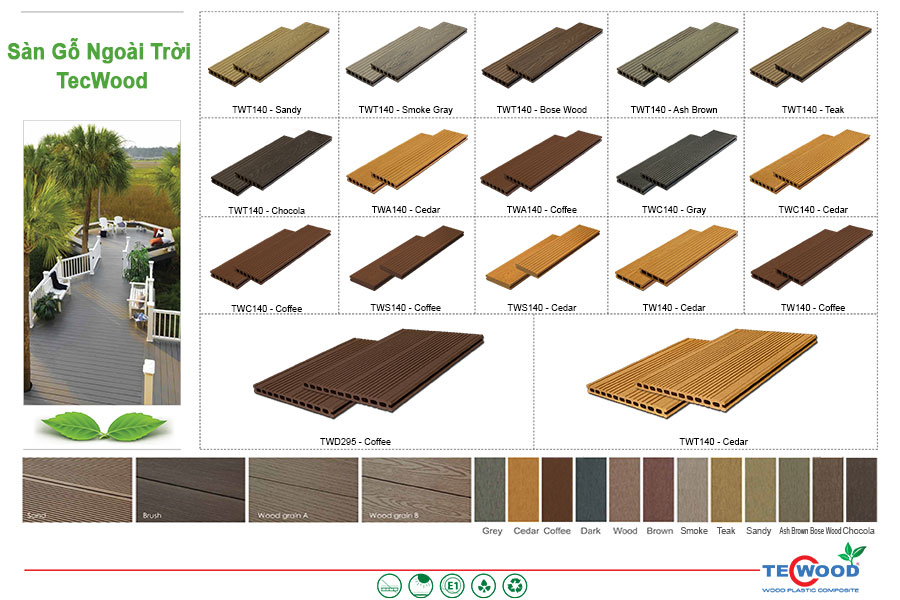The height and width of the screenshot is (600, 900).
Task: Click the pair of green leaves graphic
Action: 103,426
